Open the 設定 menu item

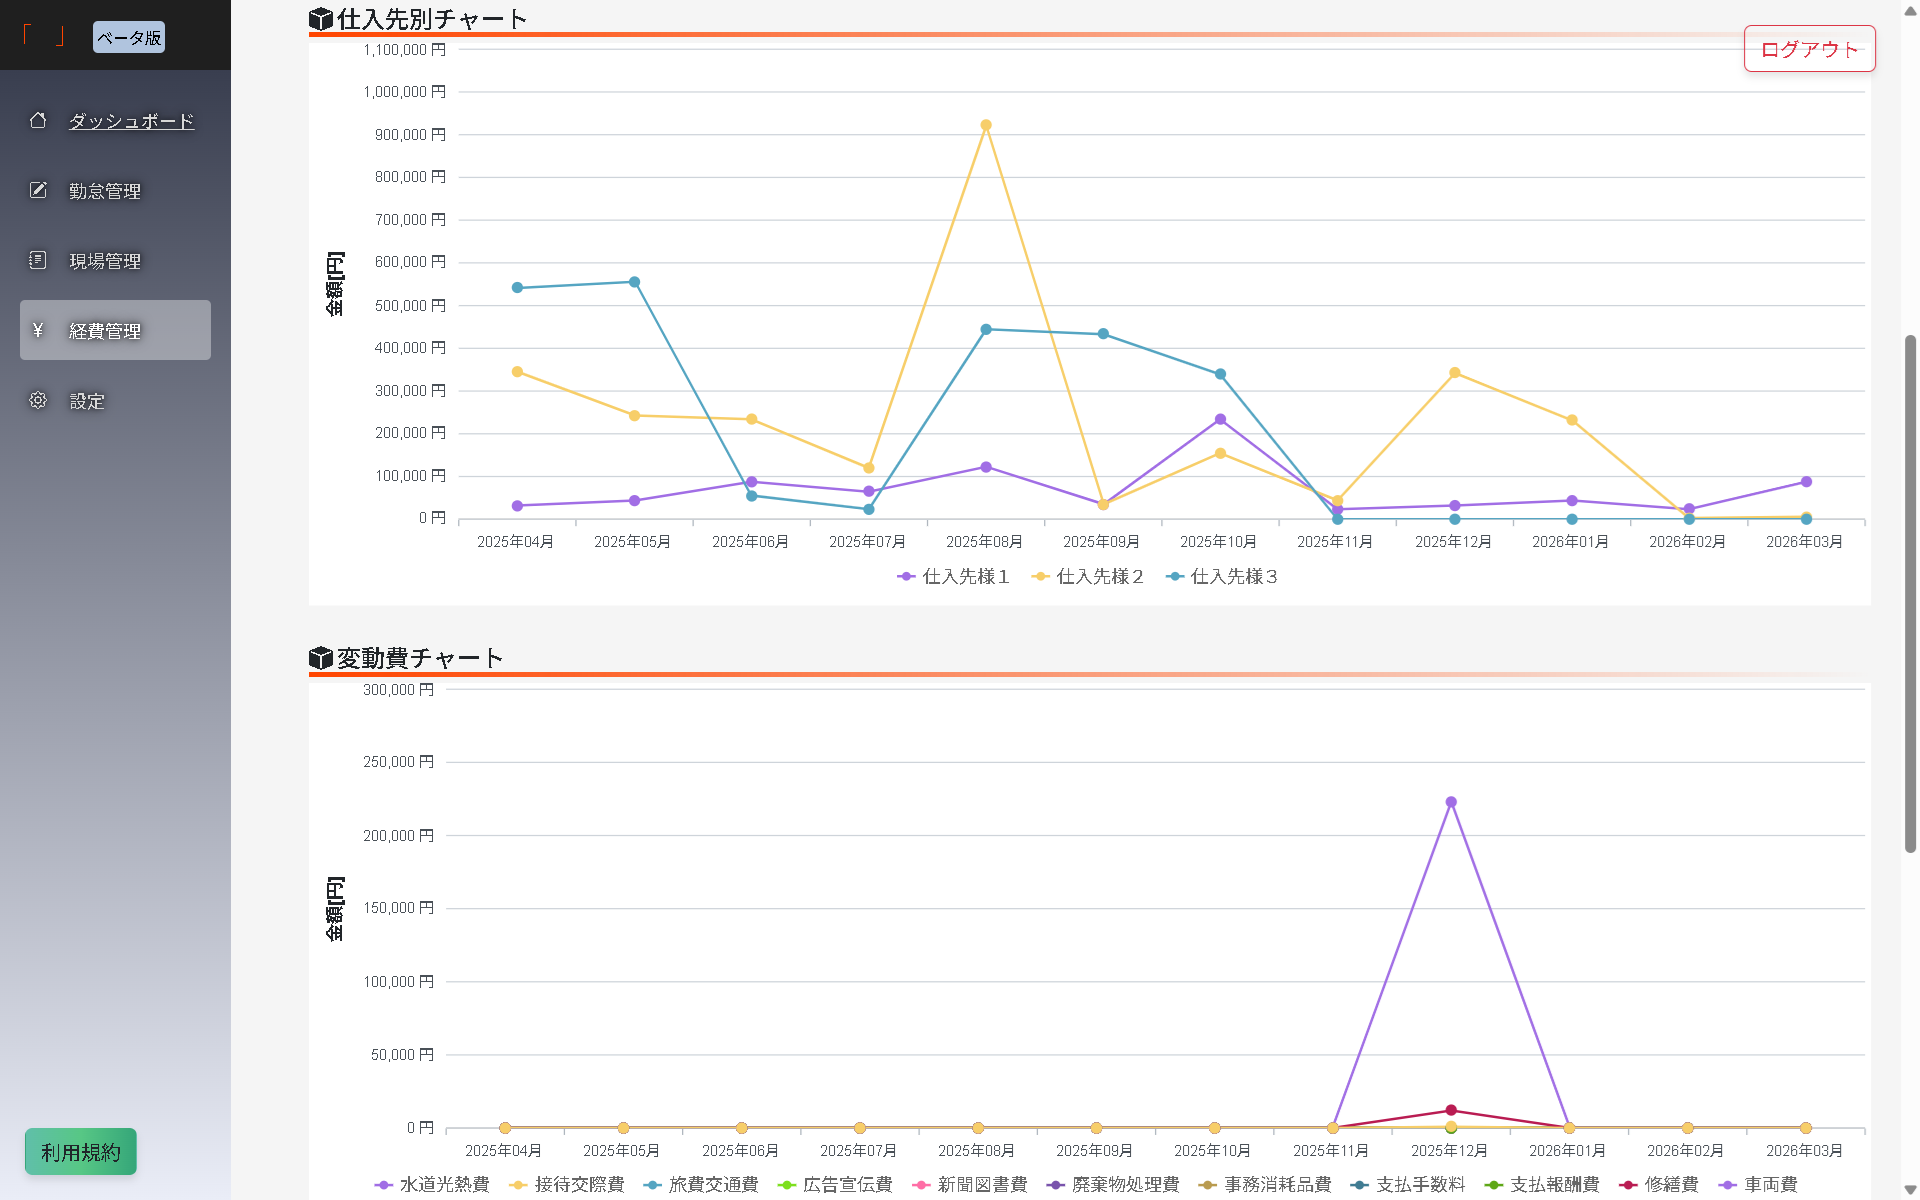[x=87, y=401]
